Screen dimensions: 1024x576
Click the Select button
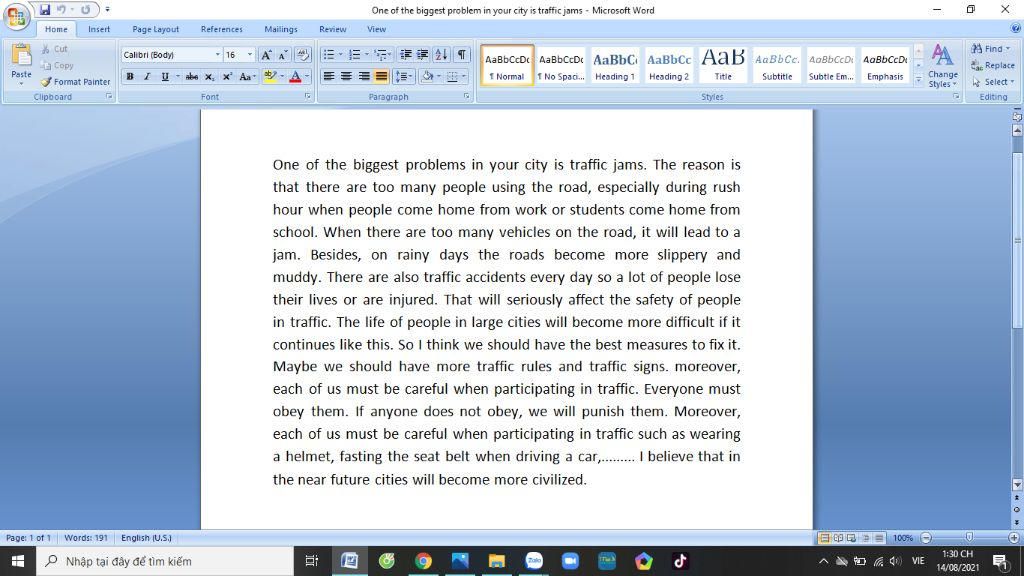pyautogui.click(x=993, y=82)
